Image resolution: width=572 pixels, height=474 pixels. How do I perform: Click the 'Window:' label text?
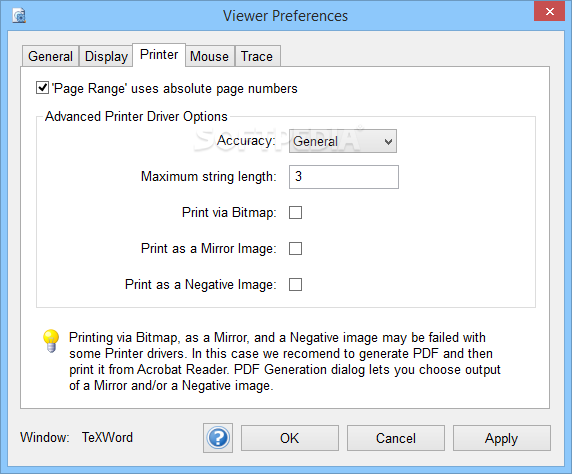click(45, 437)
